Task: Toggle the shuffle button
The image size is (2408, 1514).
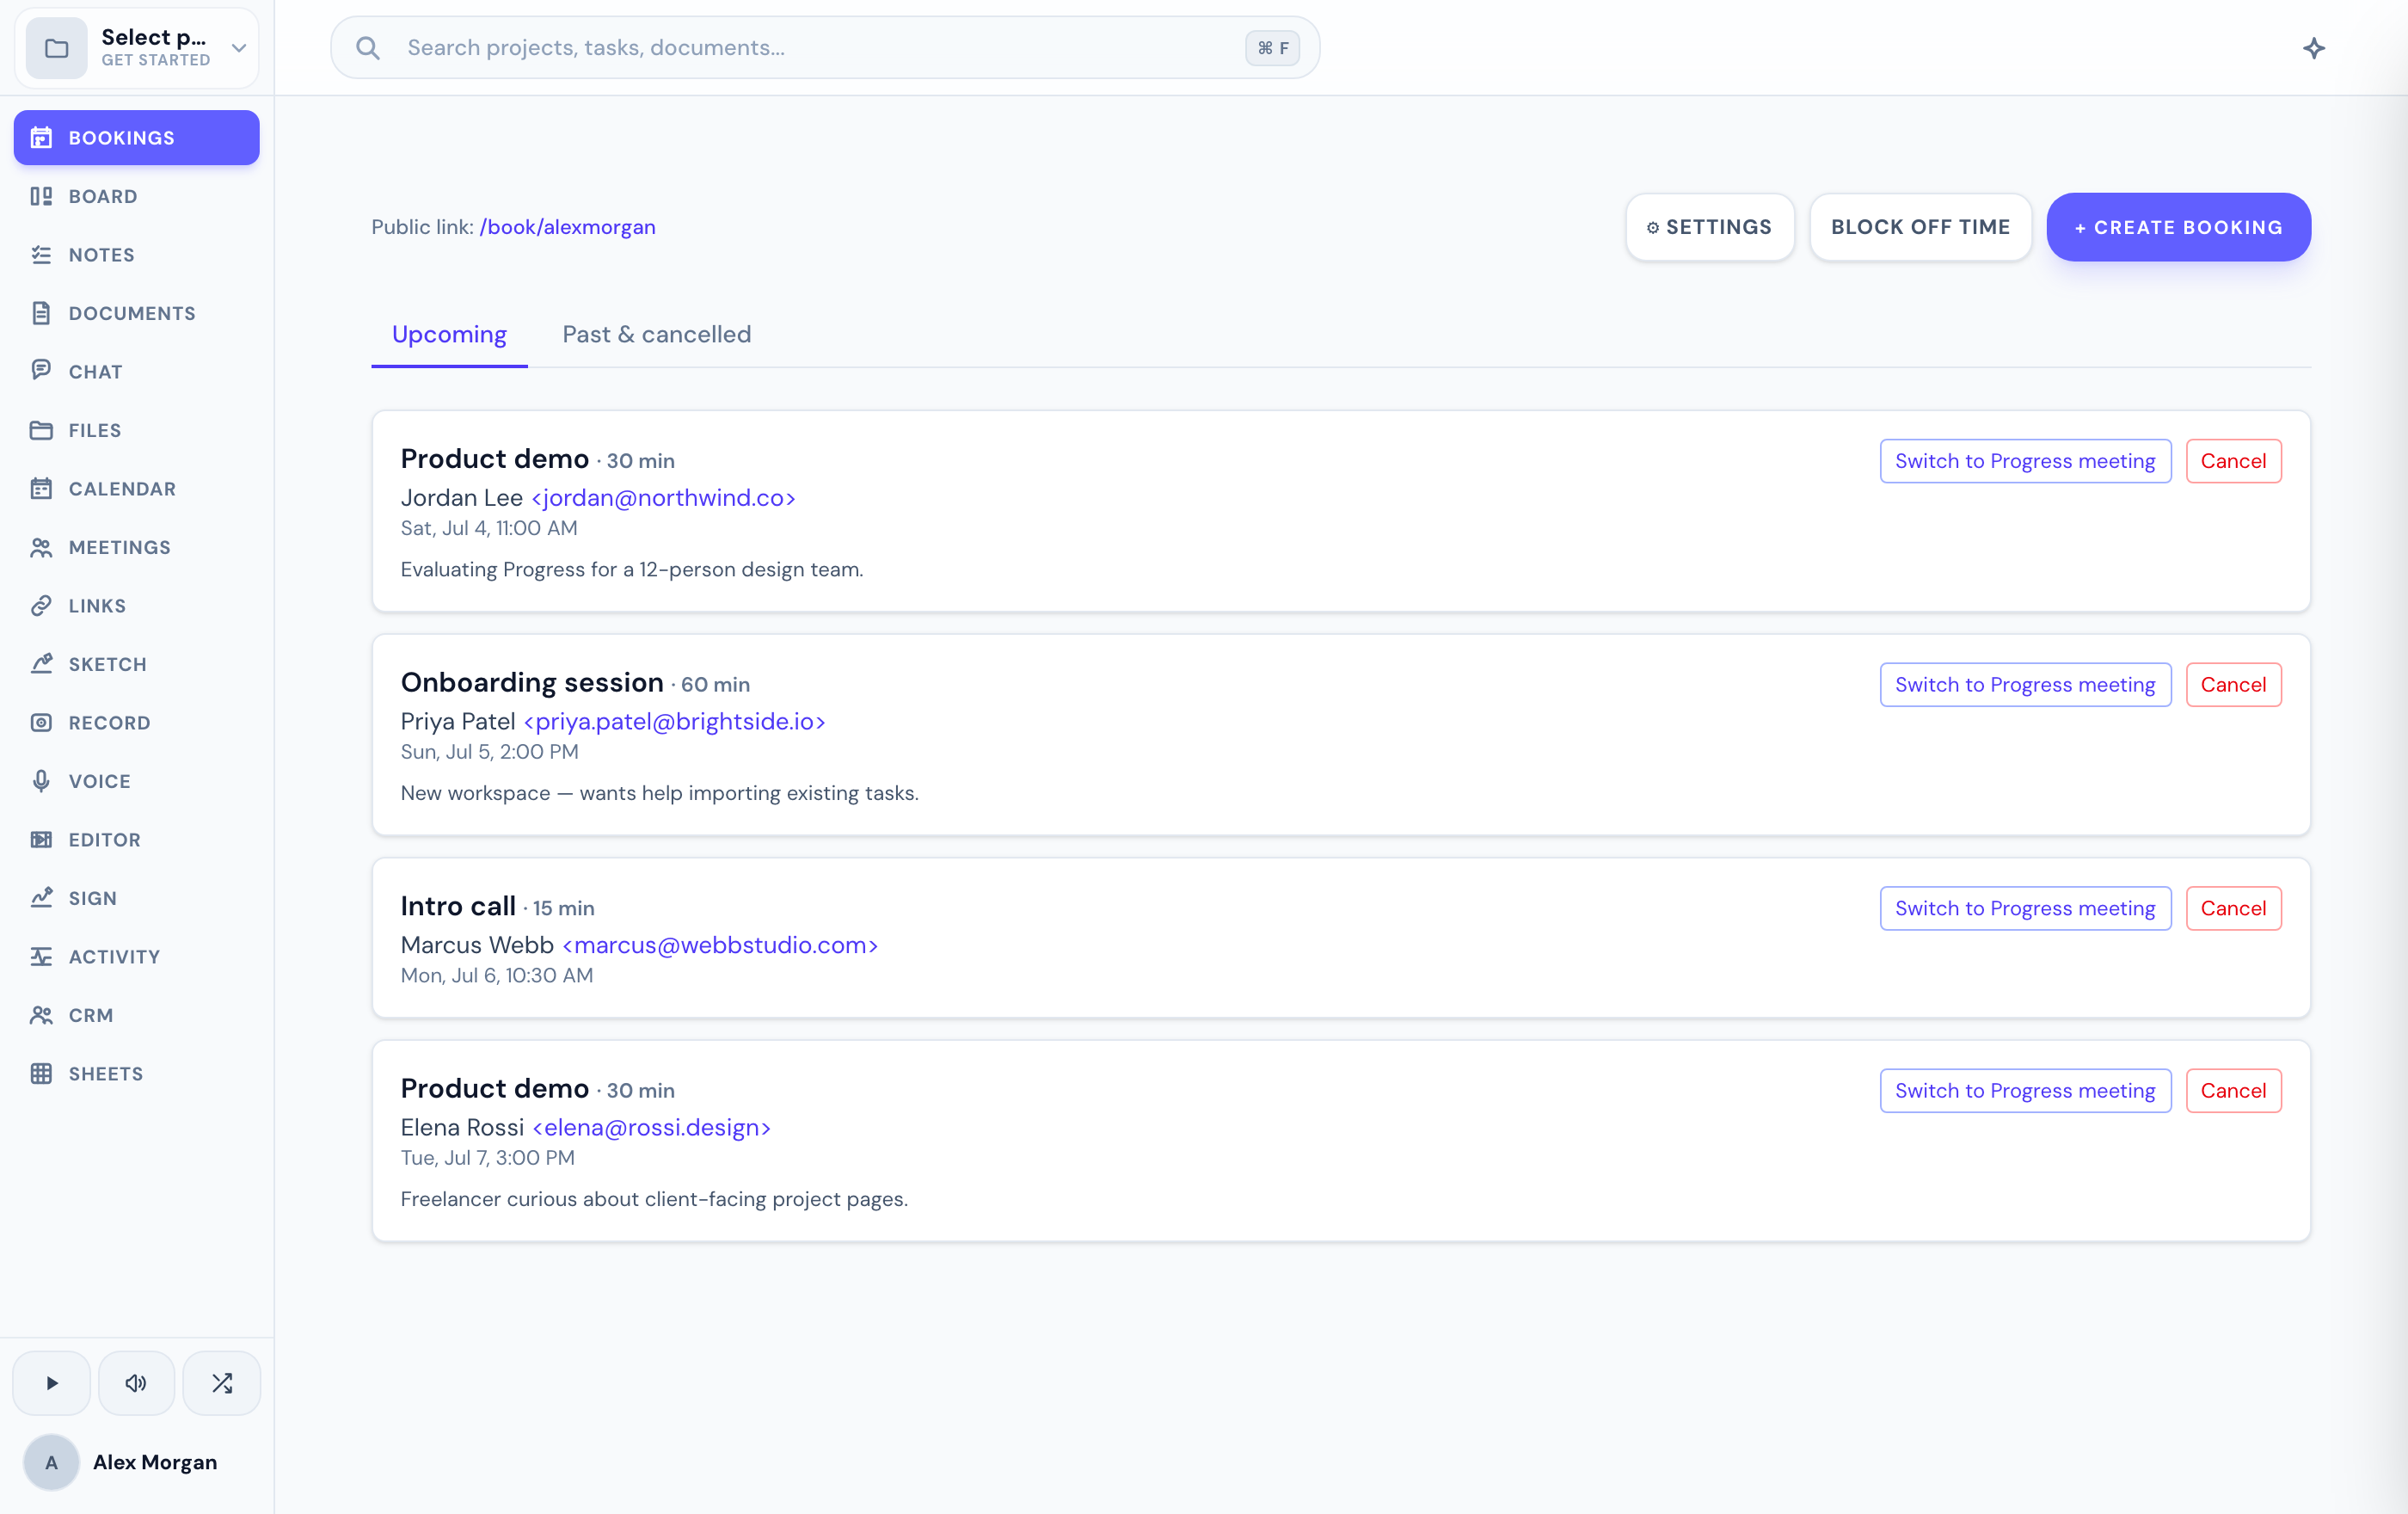Action: click(222, 1383)
